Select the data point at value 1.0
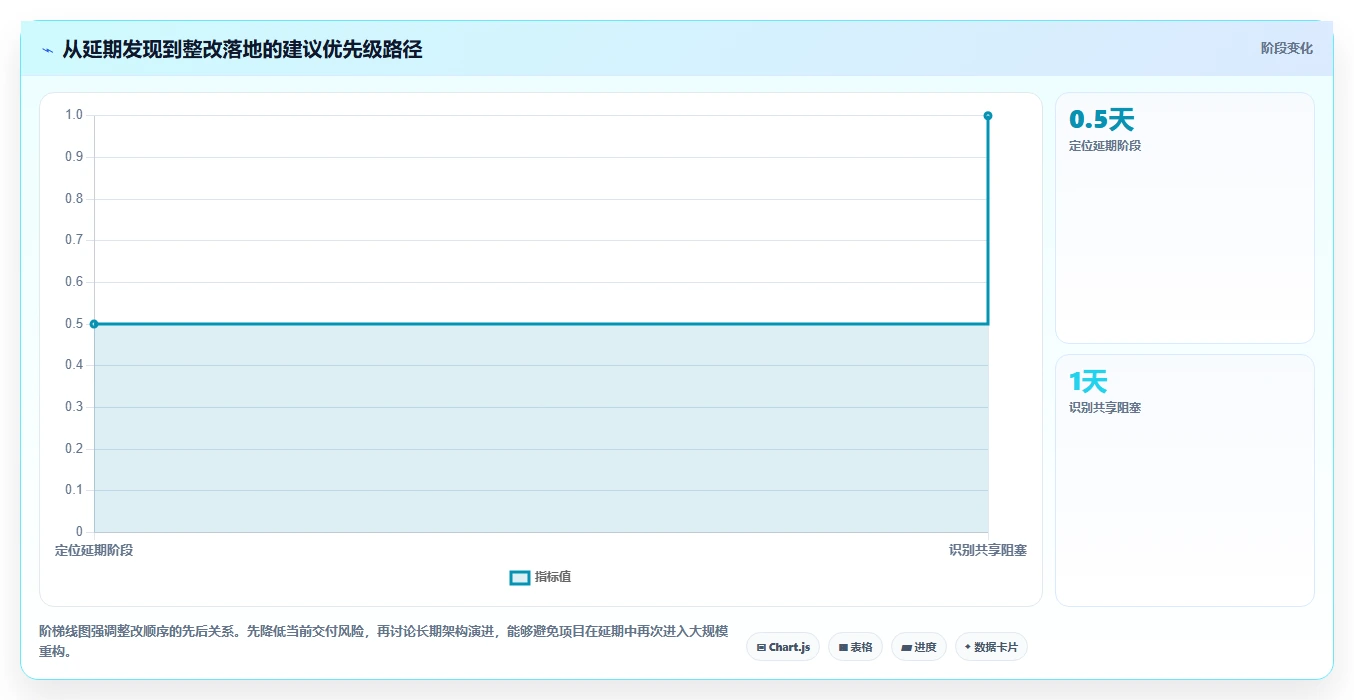This screenshot has height=700, width=1354. pyautogui.click(x=988, y=116)
